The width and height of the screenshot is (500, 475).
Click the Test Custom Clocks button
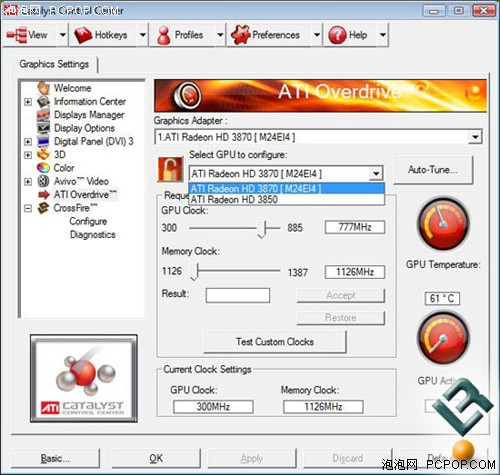coord(275,342)
